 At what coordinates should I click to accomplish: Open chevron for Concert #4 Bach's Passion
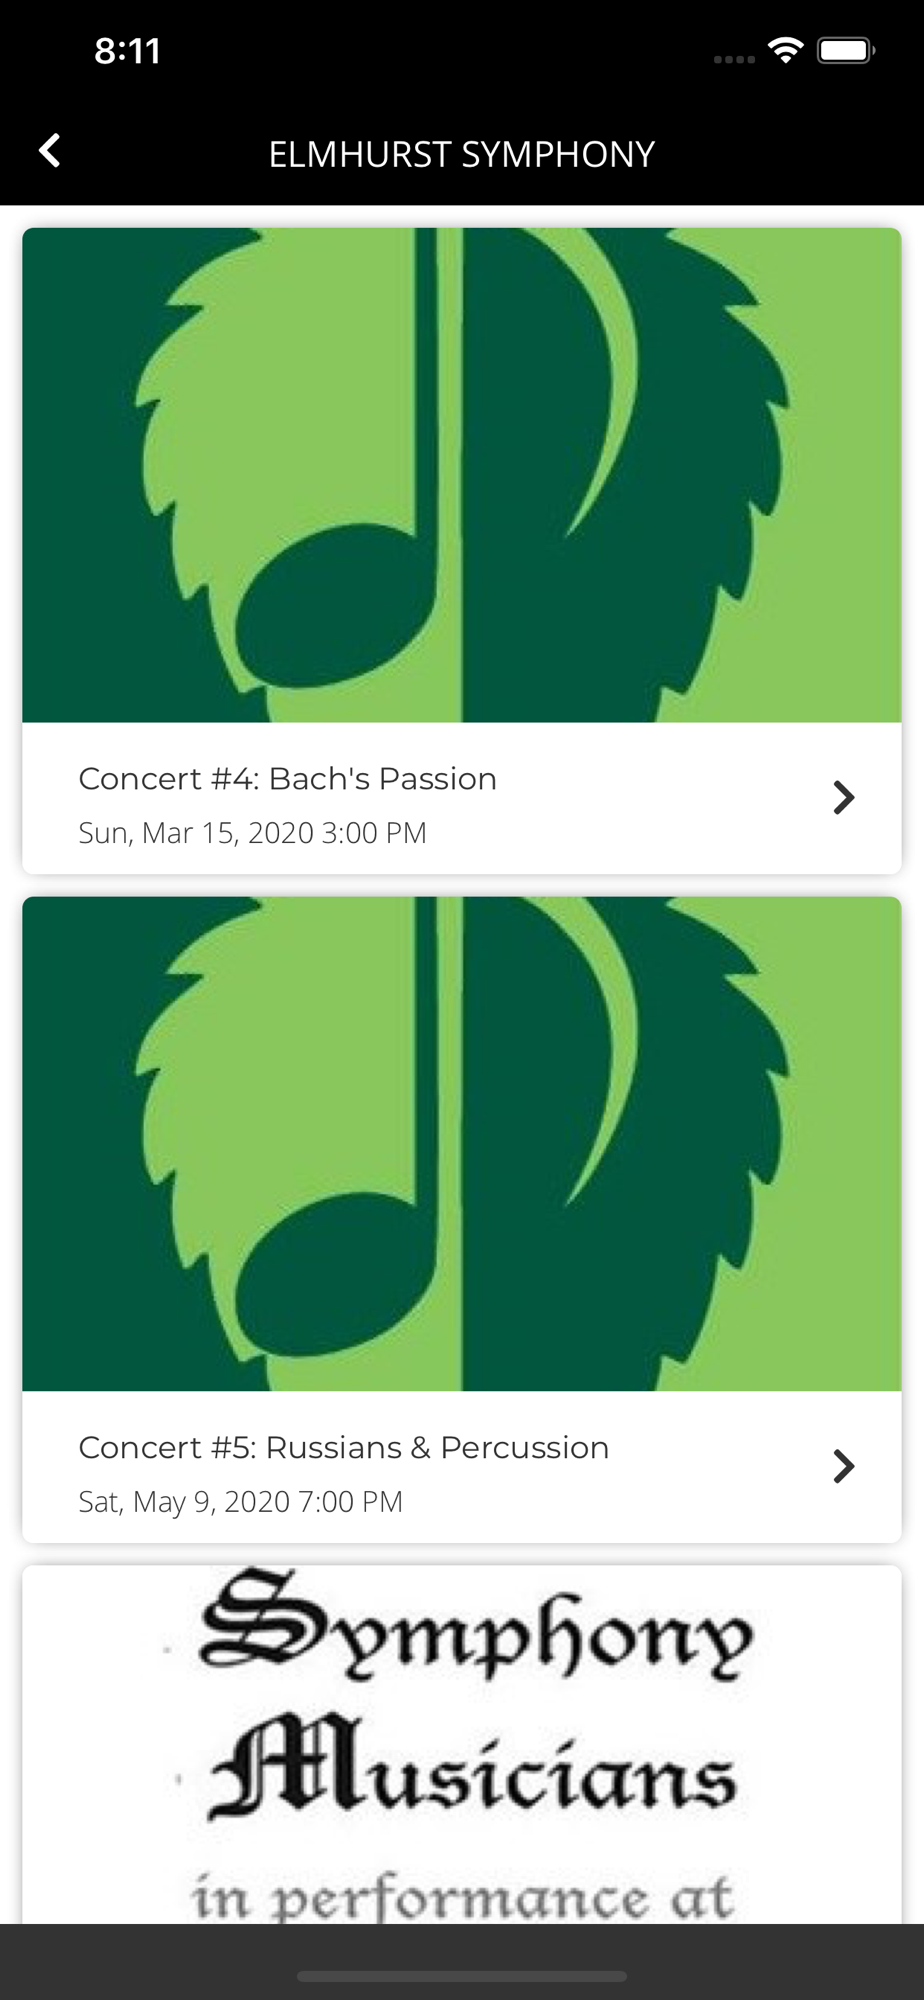pyautogui.click(x=843, y=797)
